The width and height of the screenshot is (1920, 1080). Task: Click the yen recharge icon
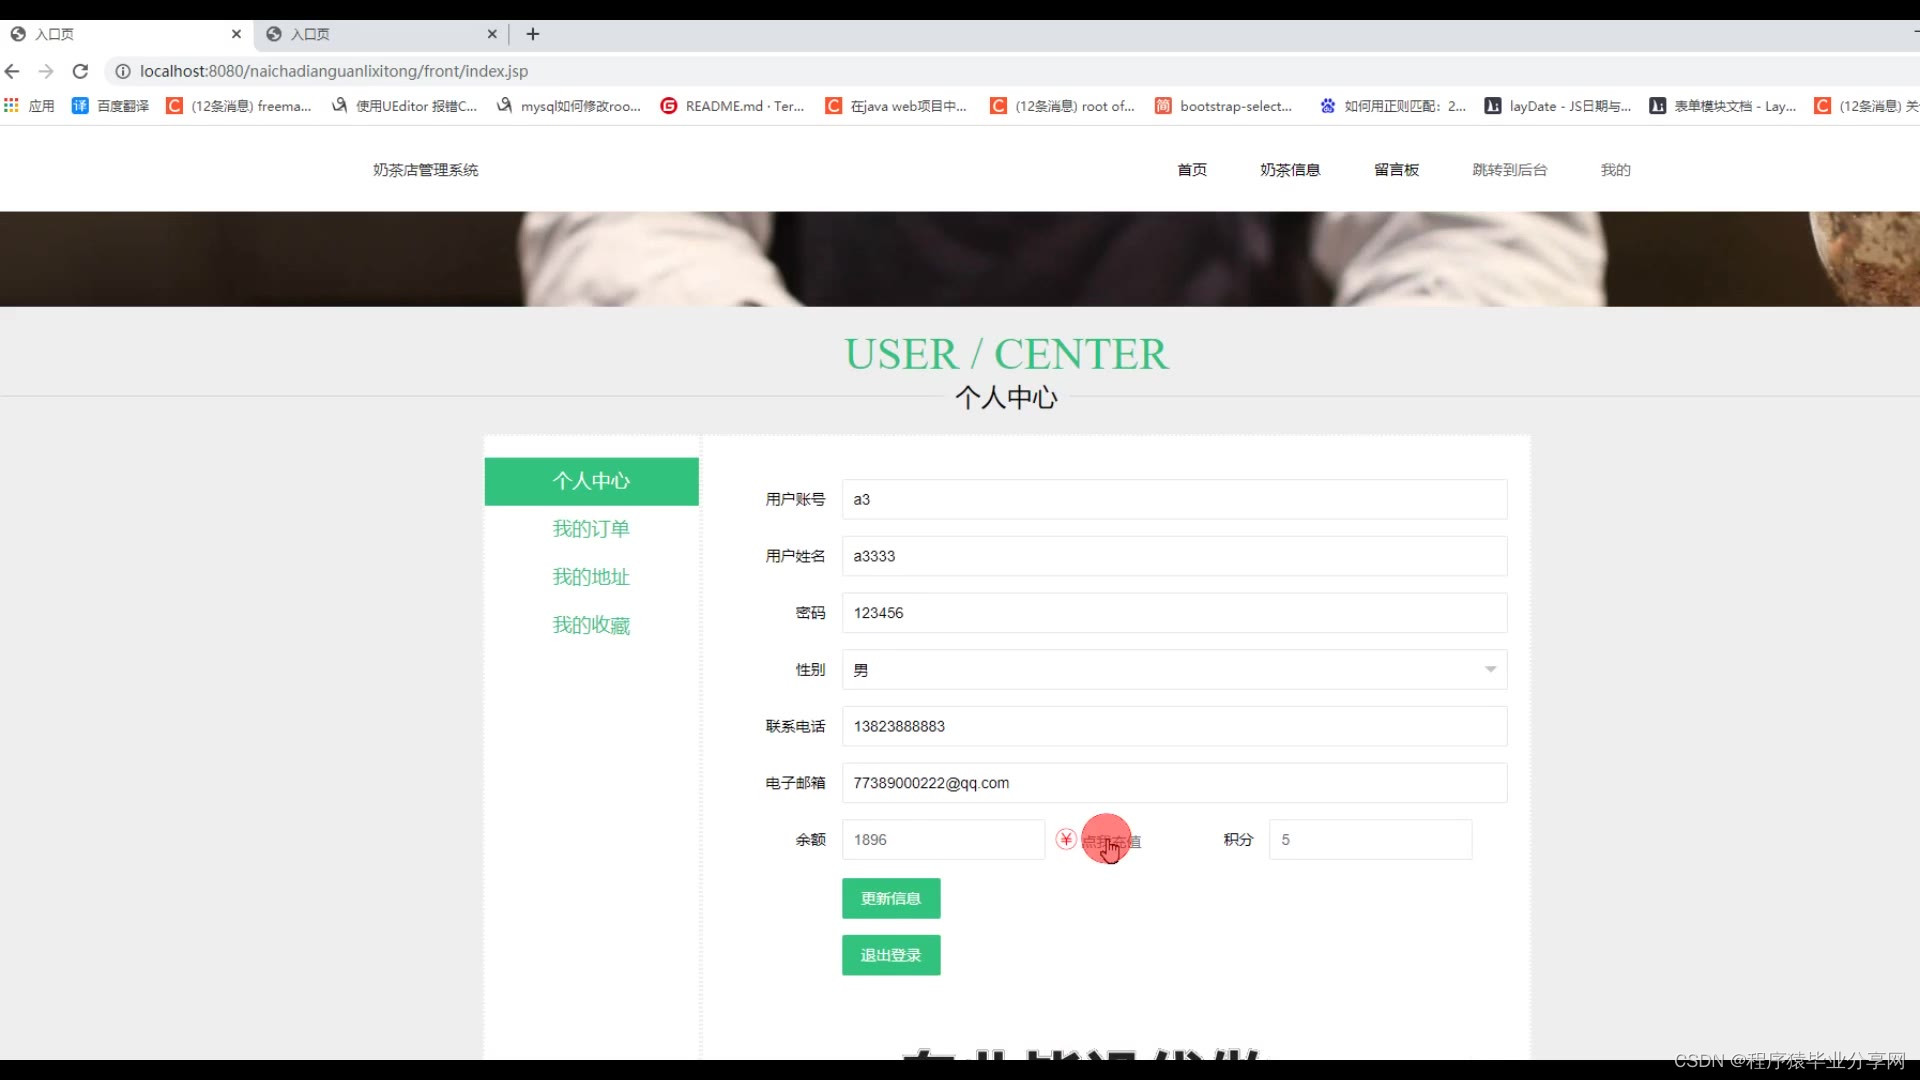pos(1066,839)
